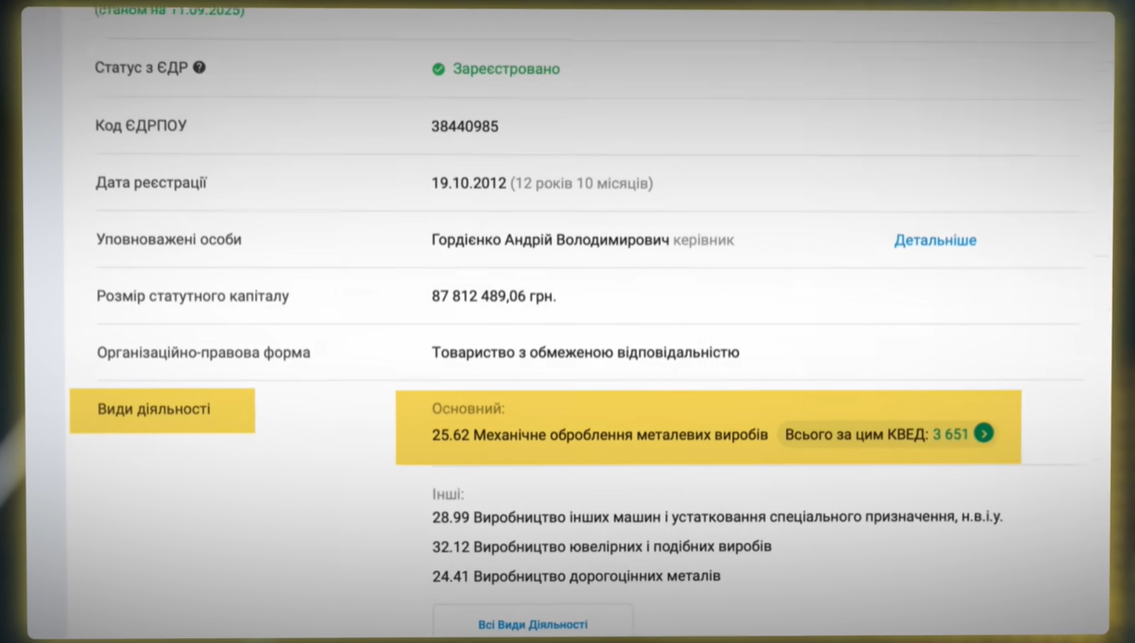Click Товариство з обмеженою відповідальністю text

(x=585, y=353)
